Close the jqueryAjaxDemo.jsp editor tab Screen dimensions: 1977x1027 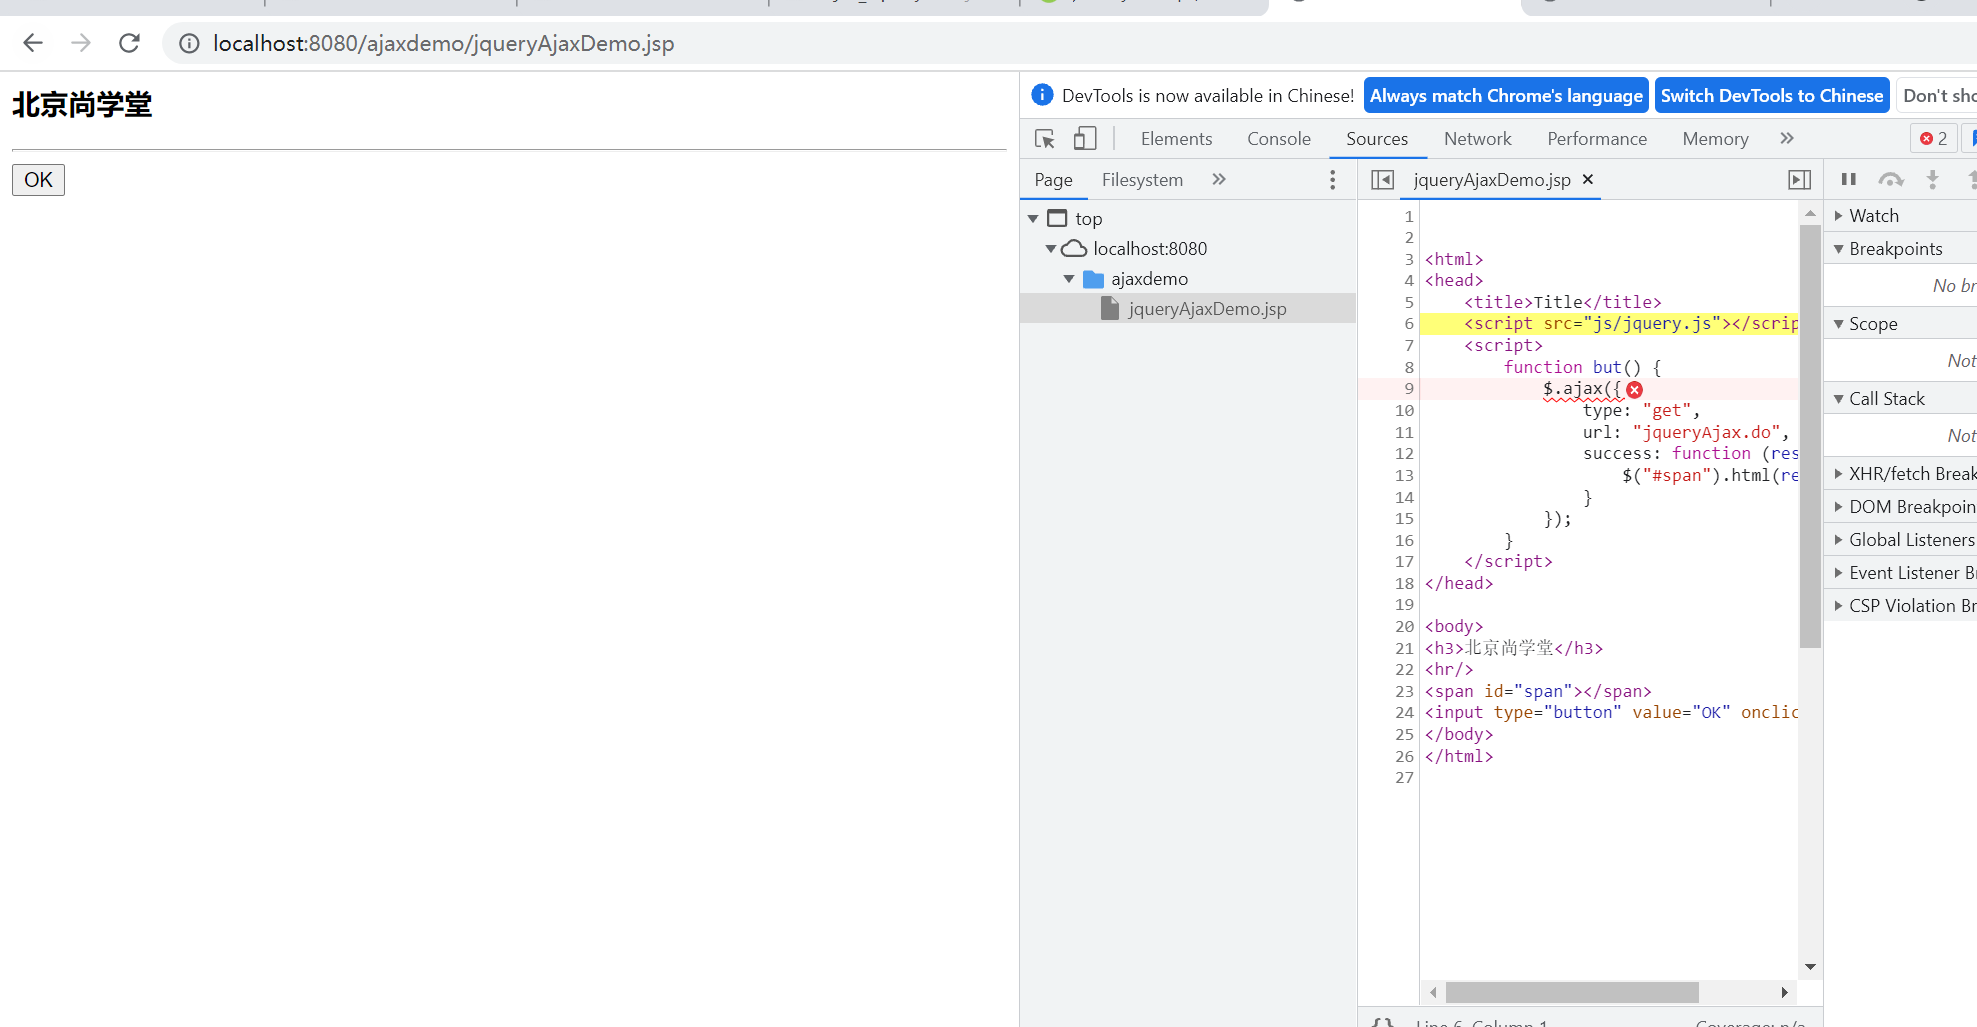click(1587, 179)
